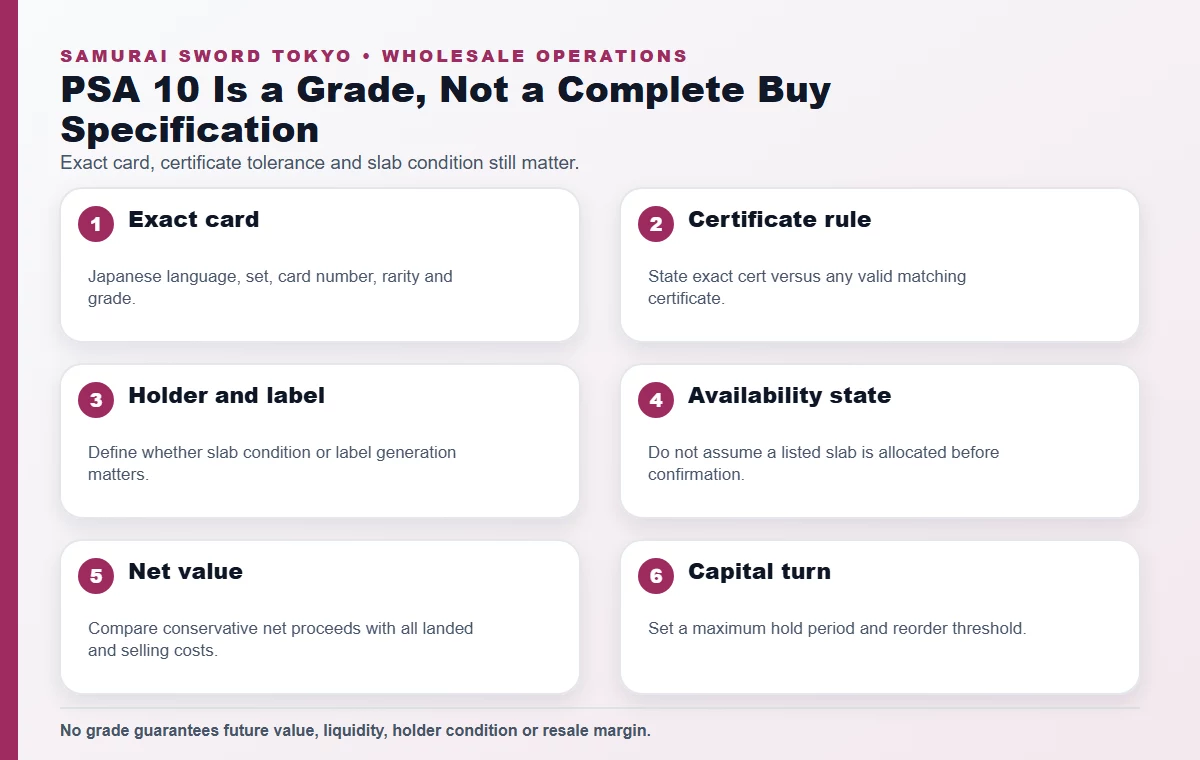
Task: Click the footer disclaimer about grade guarantees
Action: pyautogui.click(x=355, y=731)
